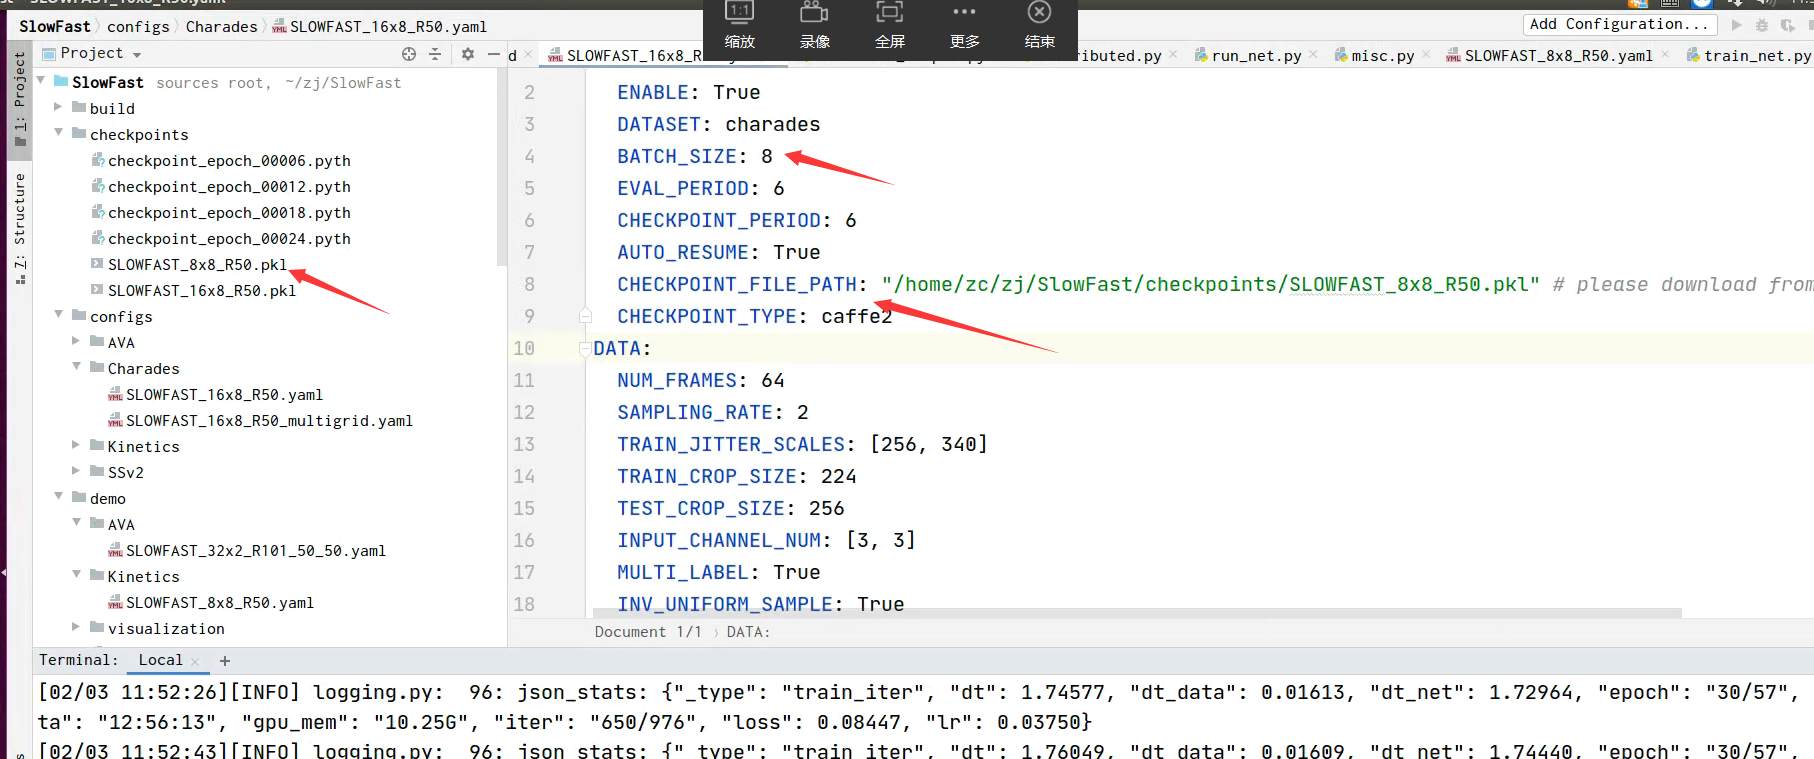Click the Project panel vertical scrollbar
Image resolution: width=1814 pixels, height=759 pixels.
point(502,168)
